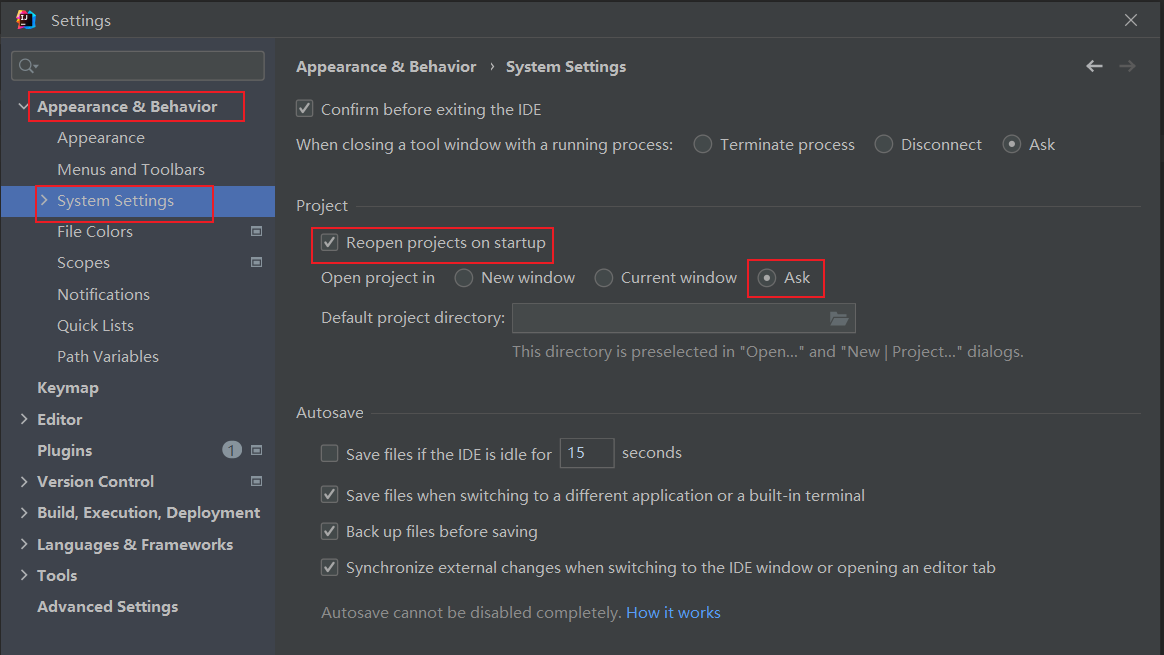Open the Notifications settings page
The width and height of the screenshot is (1164, 655).
pos(103,295)
